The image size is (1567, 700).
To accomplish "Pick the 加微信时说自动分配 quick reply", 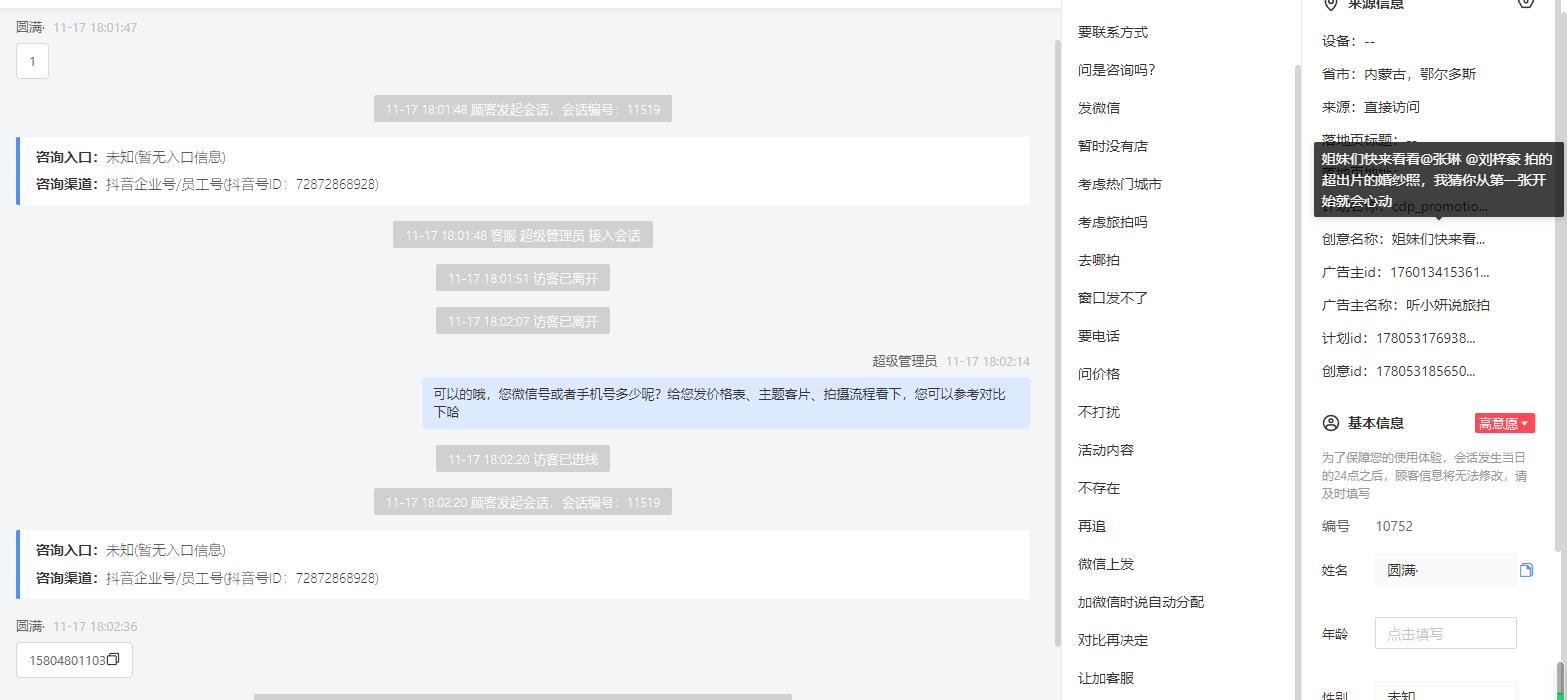I will [x=1141, y=602].
